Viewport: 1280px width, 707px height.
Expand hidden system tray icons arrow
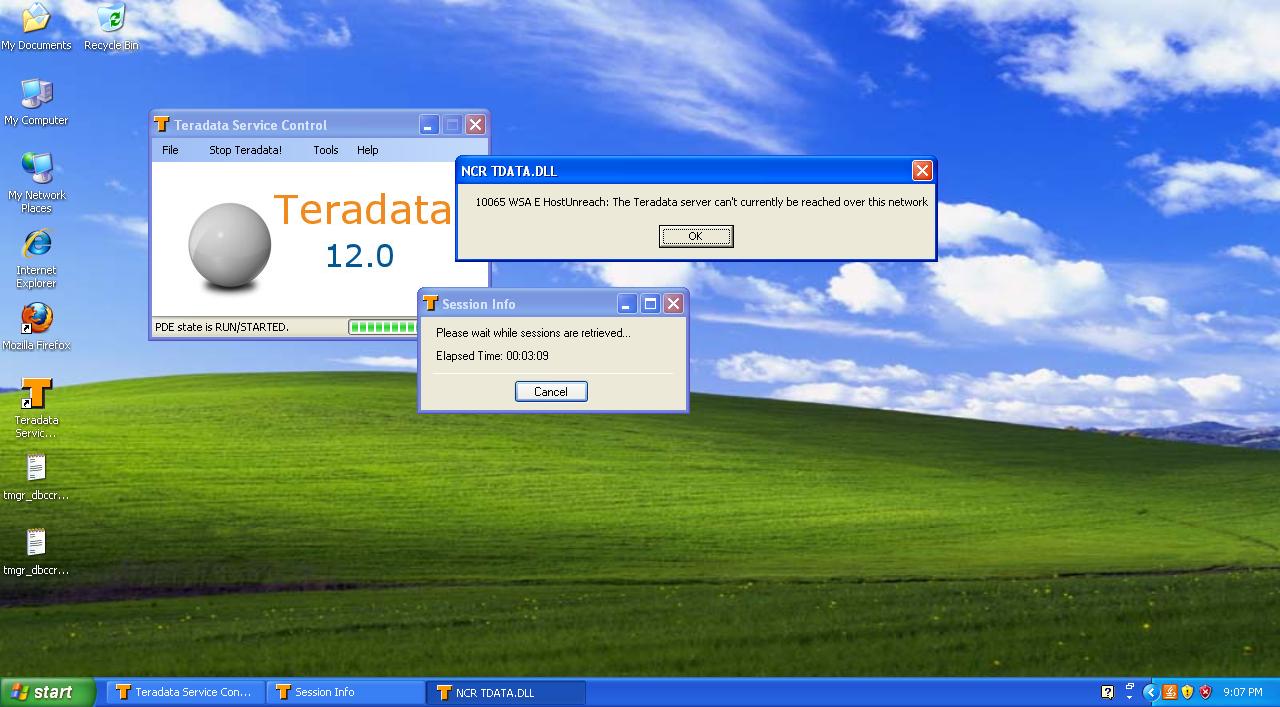(x=1149, y=692)
